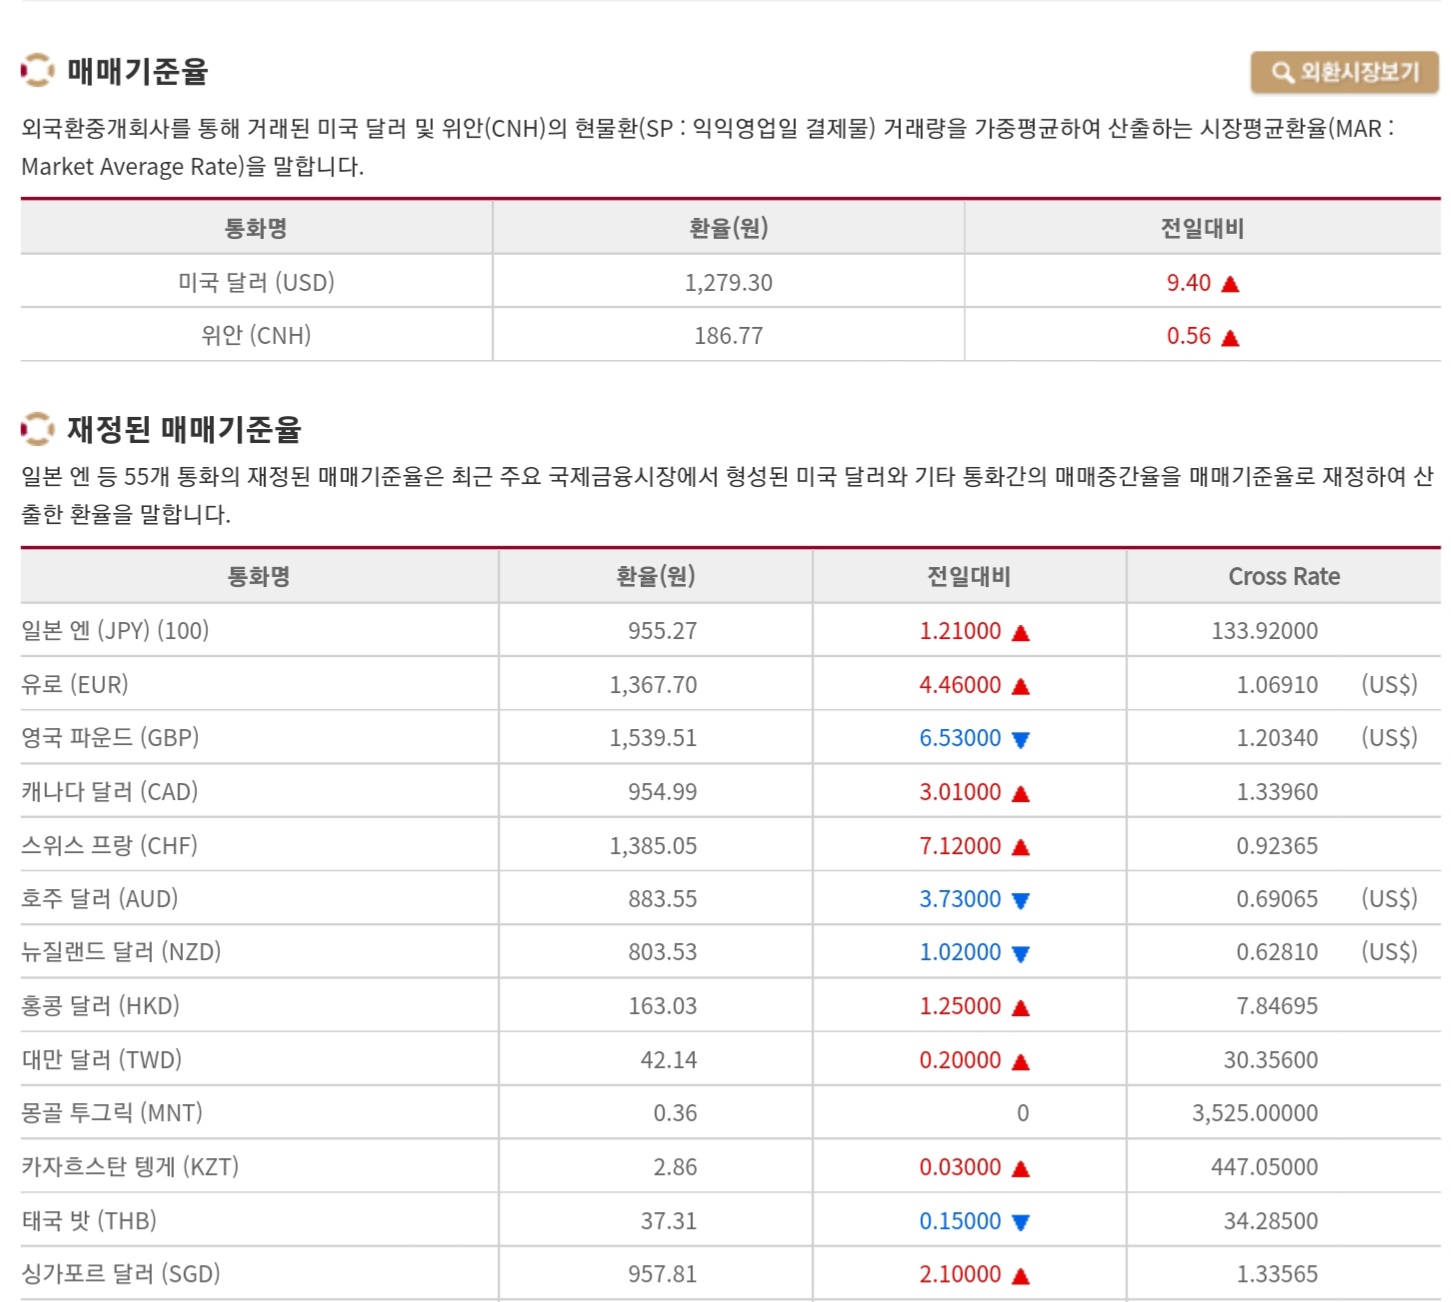Click the CNH rate 186.77
This screenshot has width=1451, height=1302.
728,336
